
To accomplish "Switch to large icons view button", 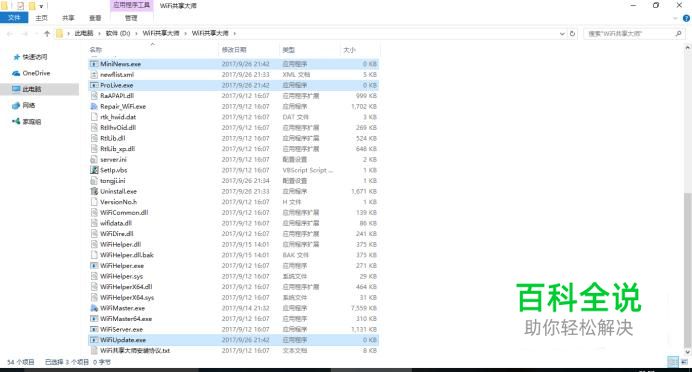I will coord(684,362).
